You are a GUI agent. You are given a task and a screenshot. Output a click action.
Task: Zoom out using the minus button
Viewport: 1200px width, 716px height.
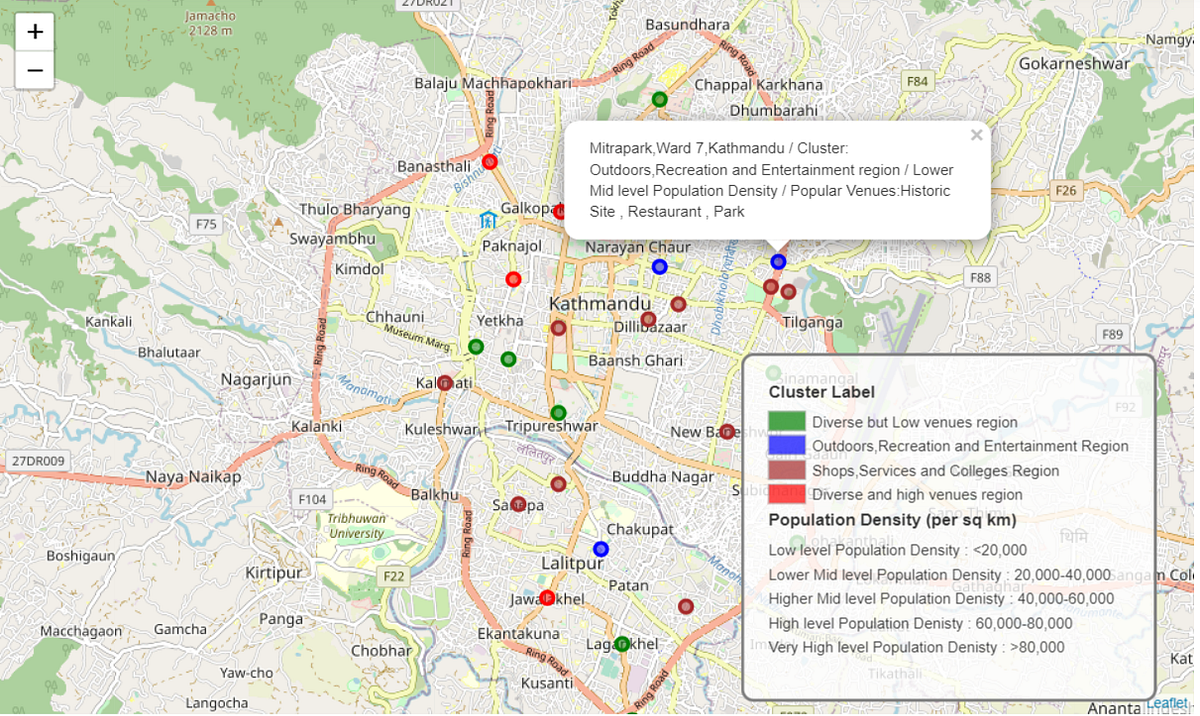coord(34,69)
